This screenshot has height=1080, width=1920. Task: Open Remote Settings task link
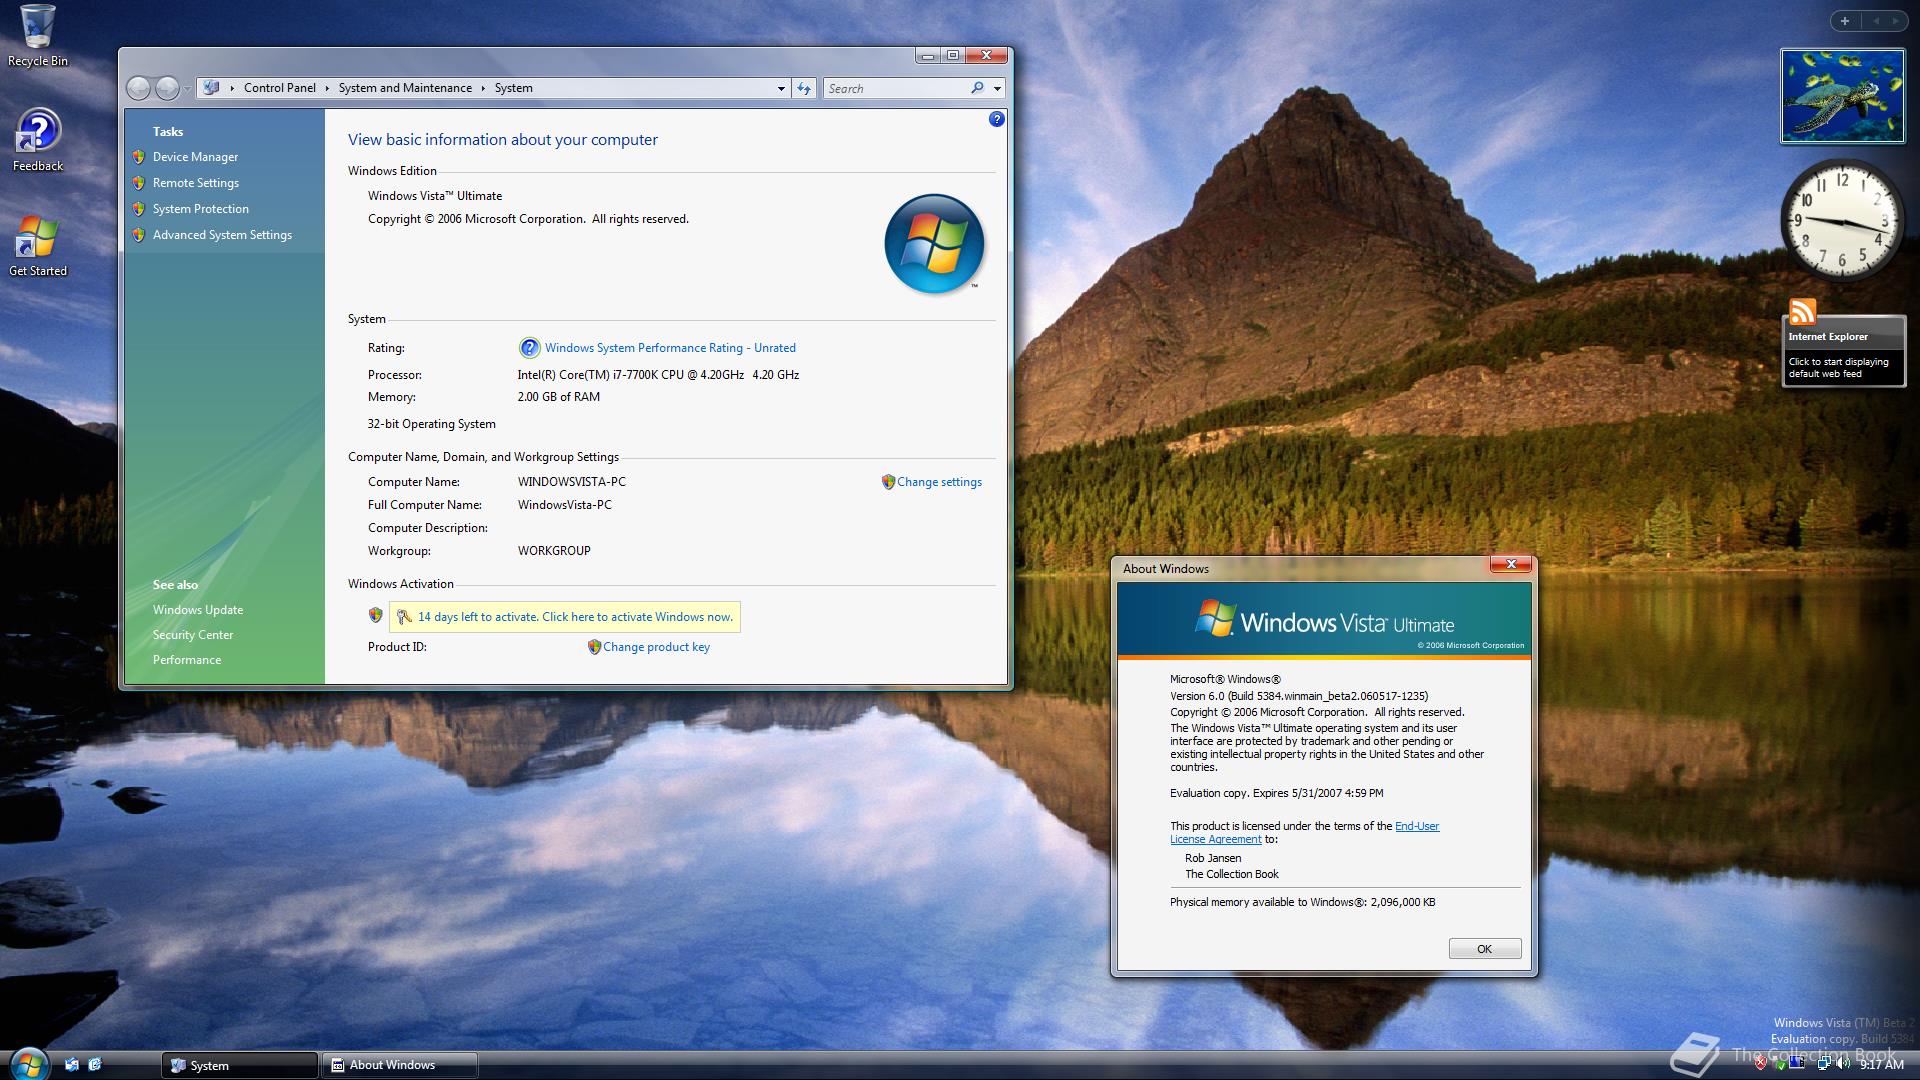tap(196, 183)
